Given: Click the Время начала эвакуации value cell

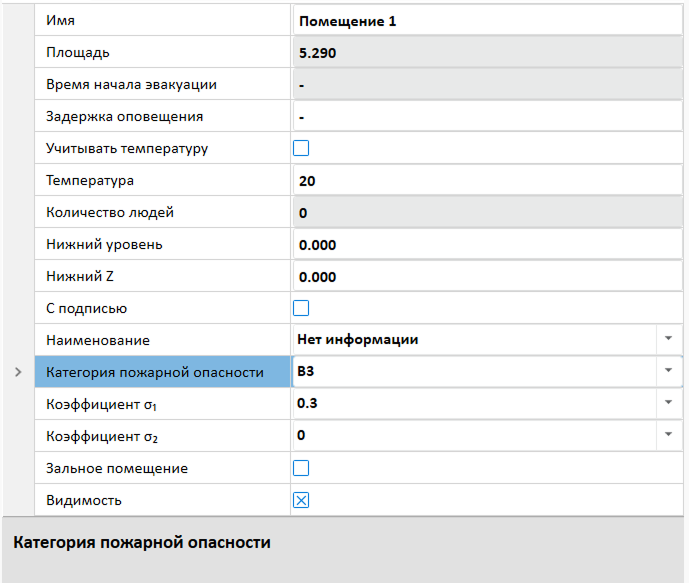Looking at the screenshot, I should click(487, 85).
